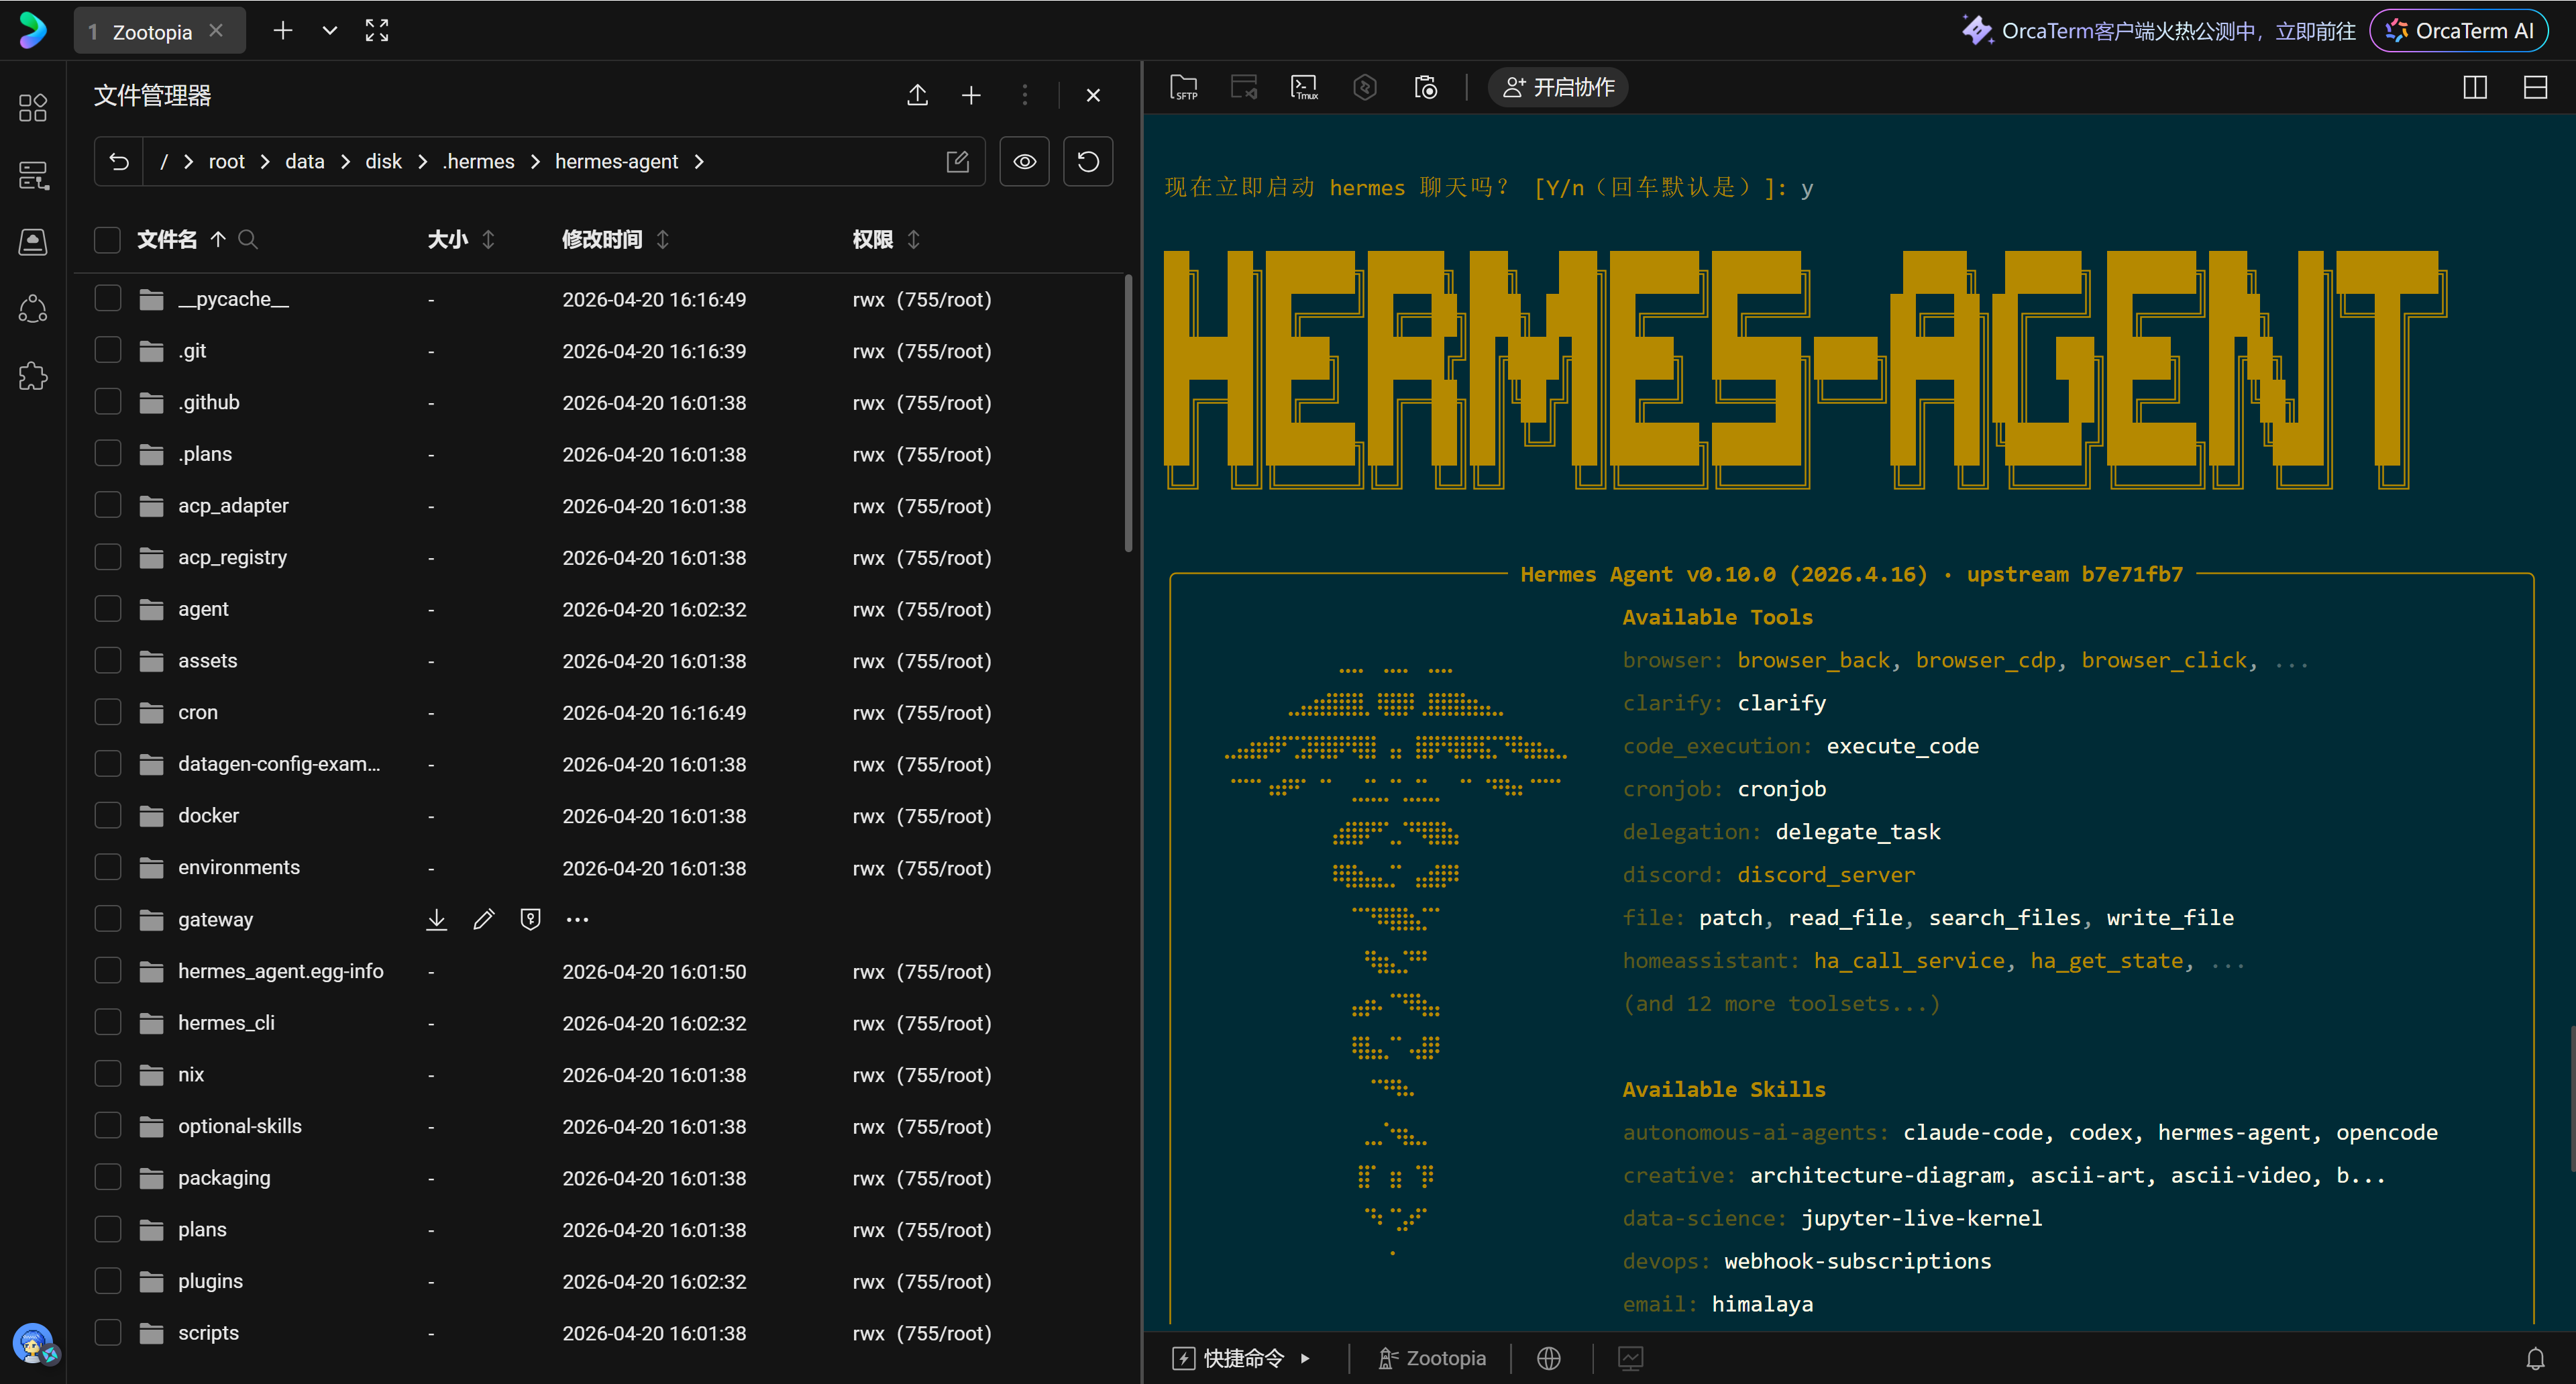Open the dashboard grid icon in sidebar
The height and width of the screenshot is (1384, 2576).
33,107
